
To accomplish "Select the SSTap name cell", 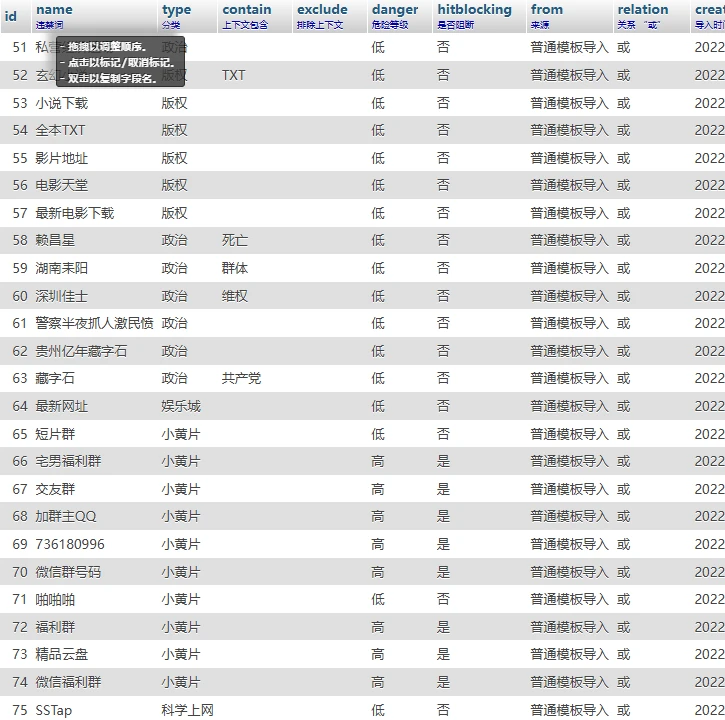I will [x=54, y=710].
